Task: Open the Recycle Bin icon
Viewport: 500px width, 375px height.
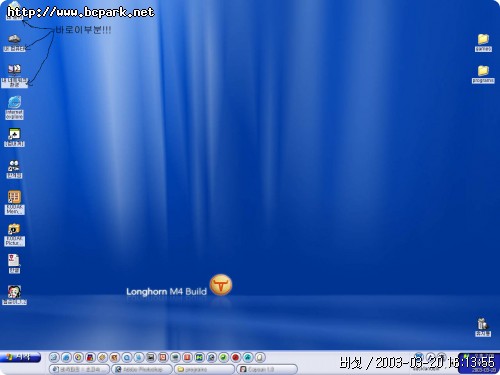Action: (x=483, y=327)
